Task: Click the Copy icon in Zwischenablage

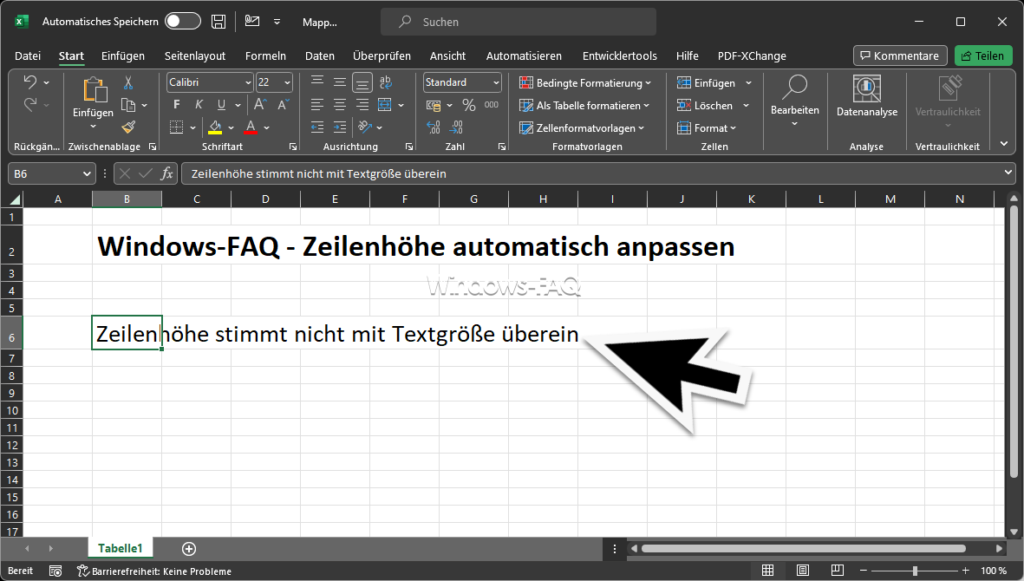Action: pos(128,105)
